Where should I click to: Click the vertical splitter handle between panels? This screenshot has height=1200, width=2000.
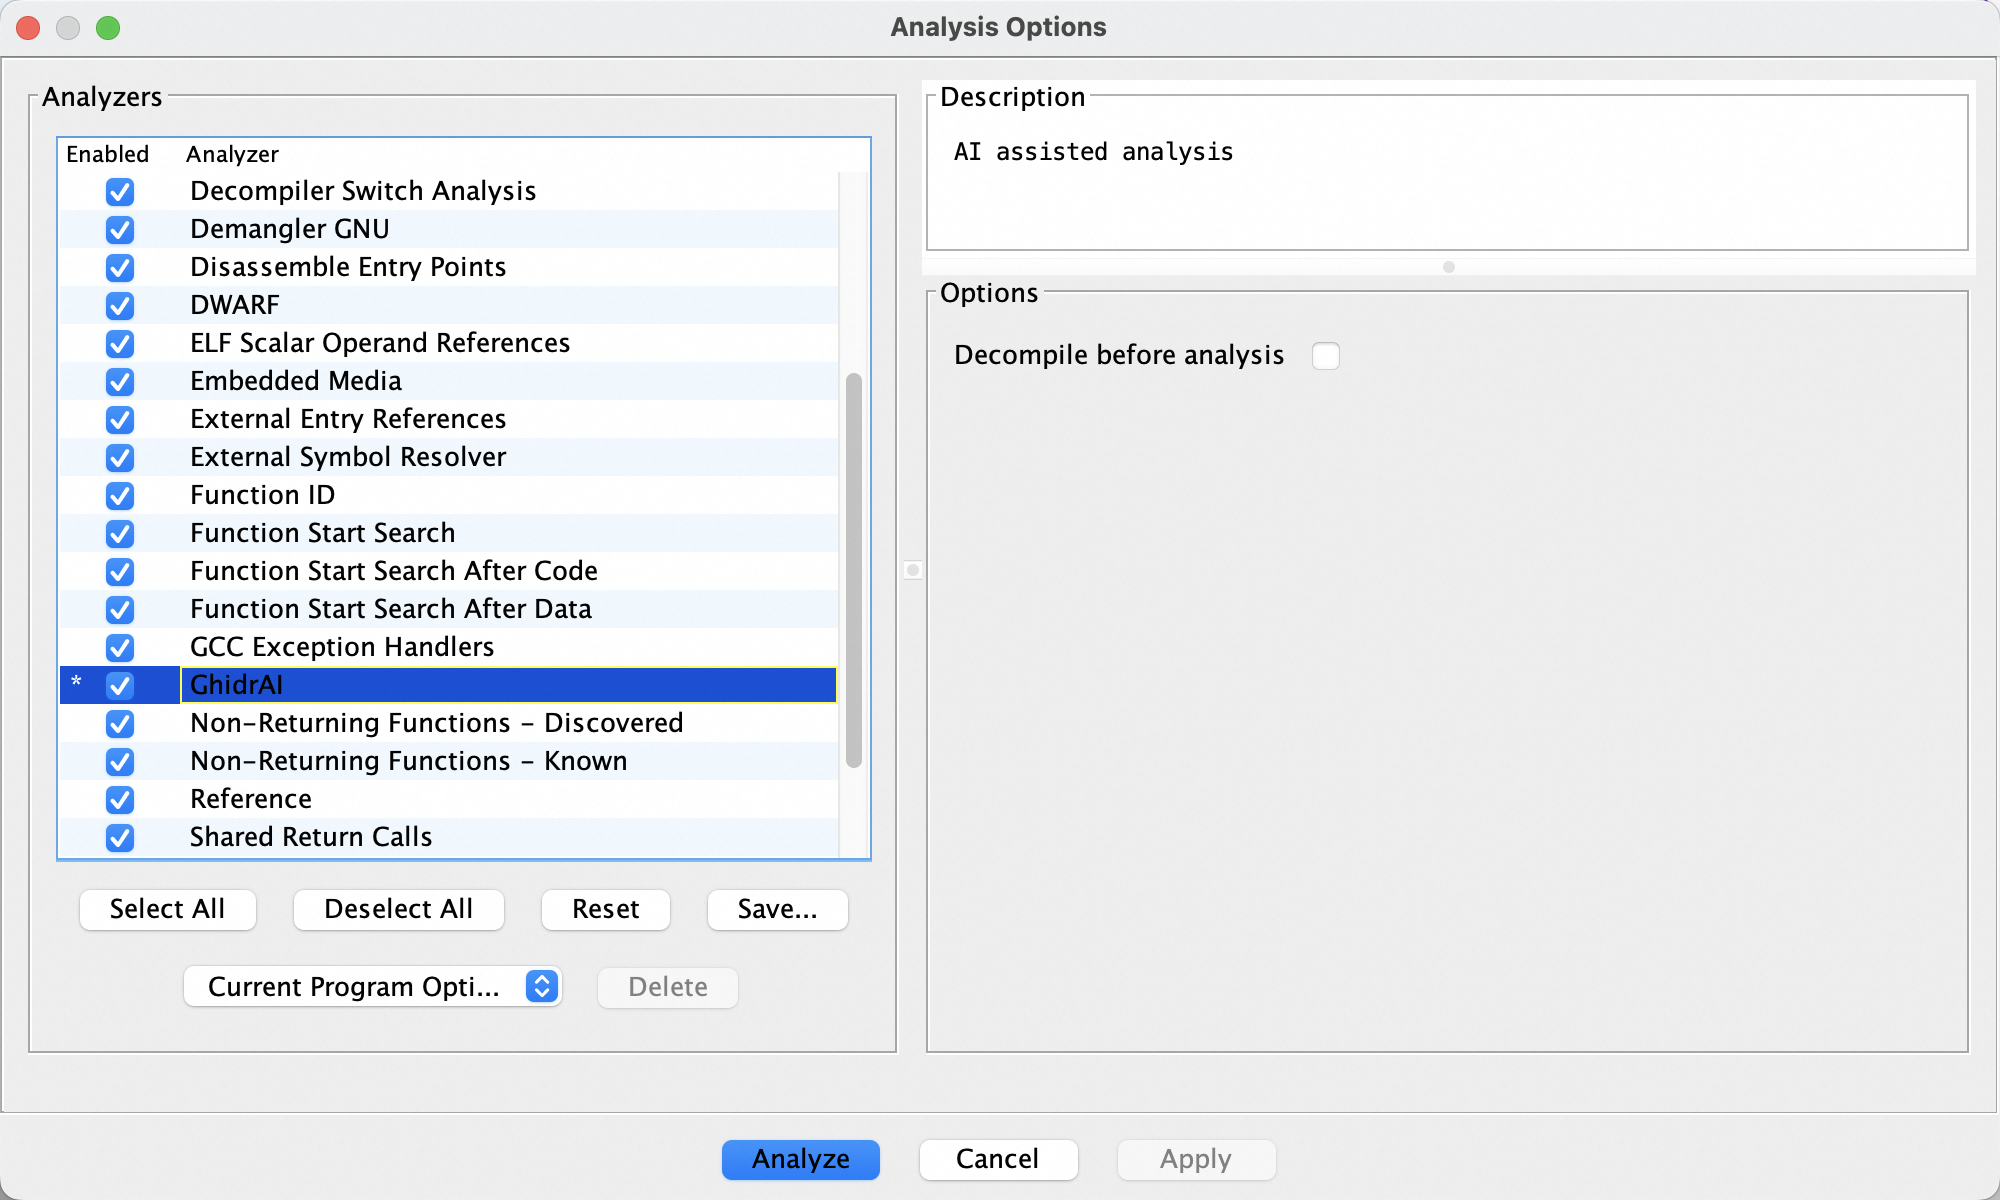(912, 570)
